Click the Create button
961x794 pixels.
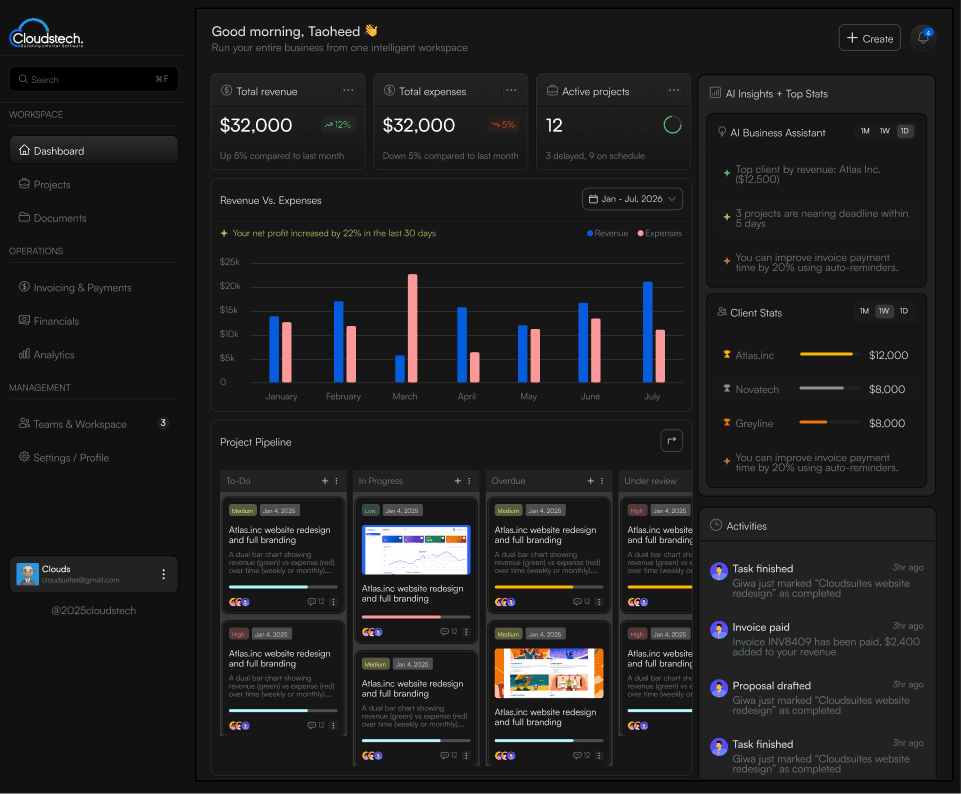pos(869,38)
